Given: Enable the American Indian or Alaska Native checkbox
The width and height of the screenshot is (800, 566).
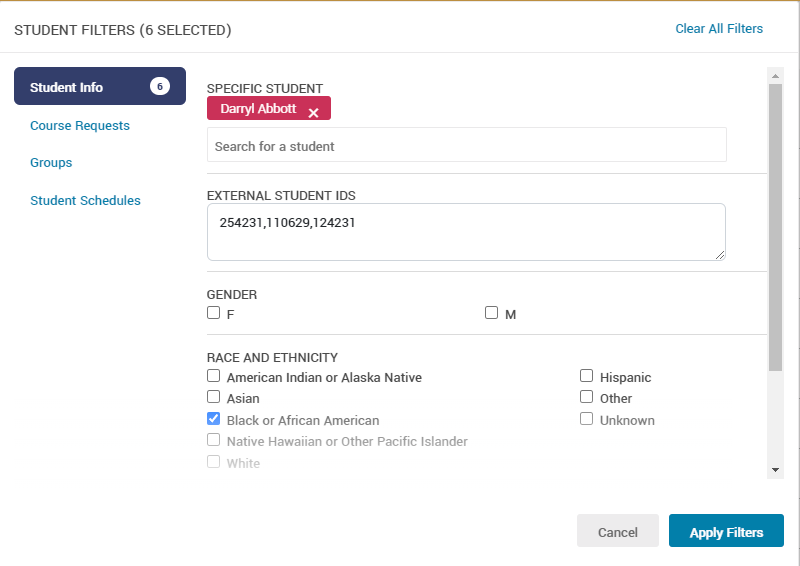Looking at the screenshot, I should 213,377.
